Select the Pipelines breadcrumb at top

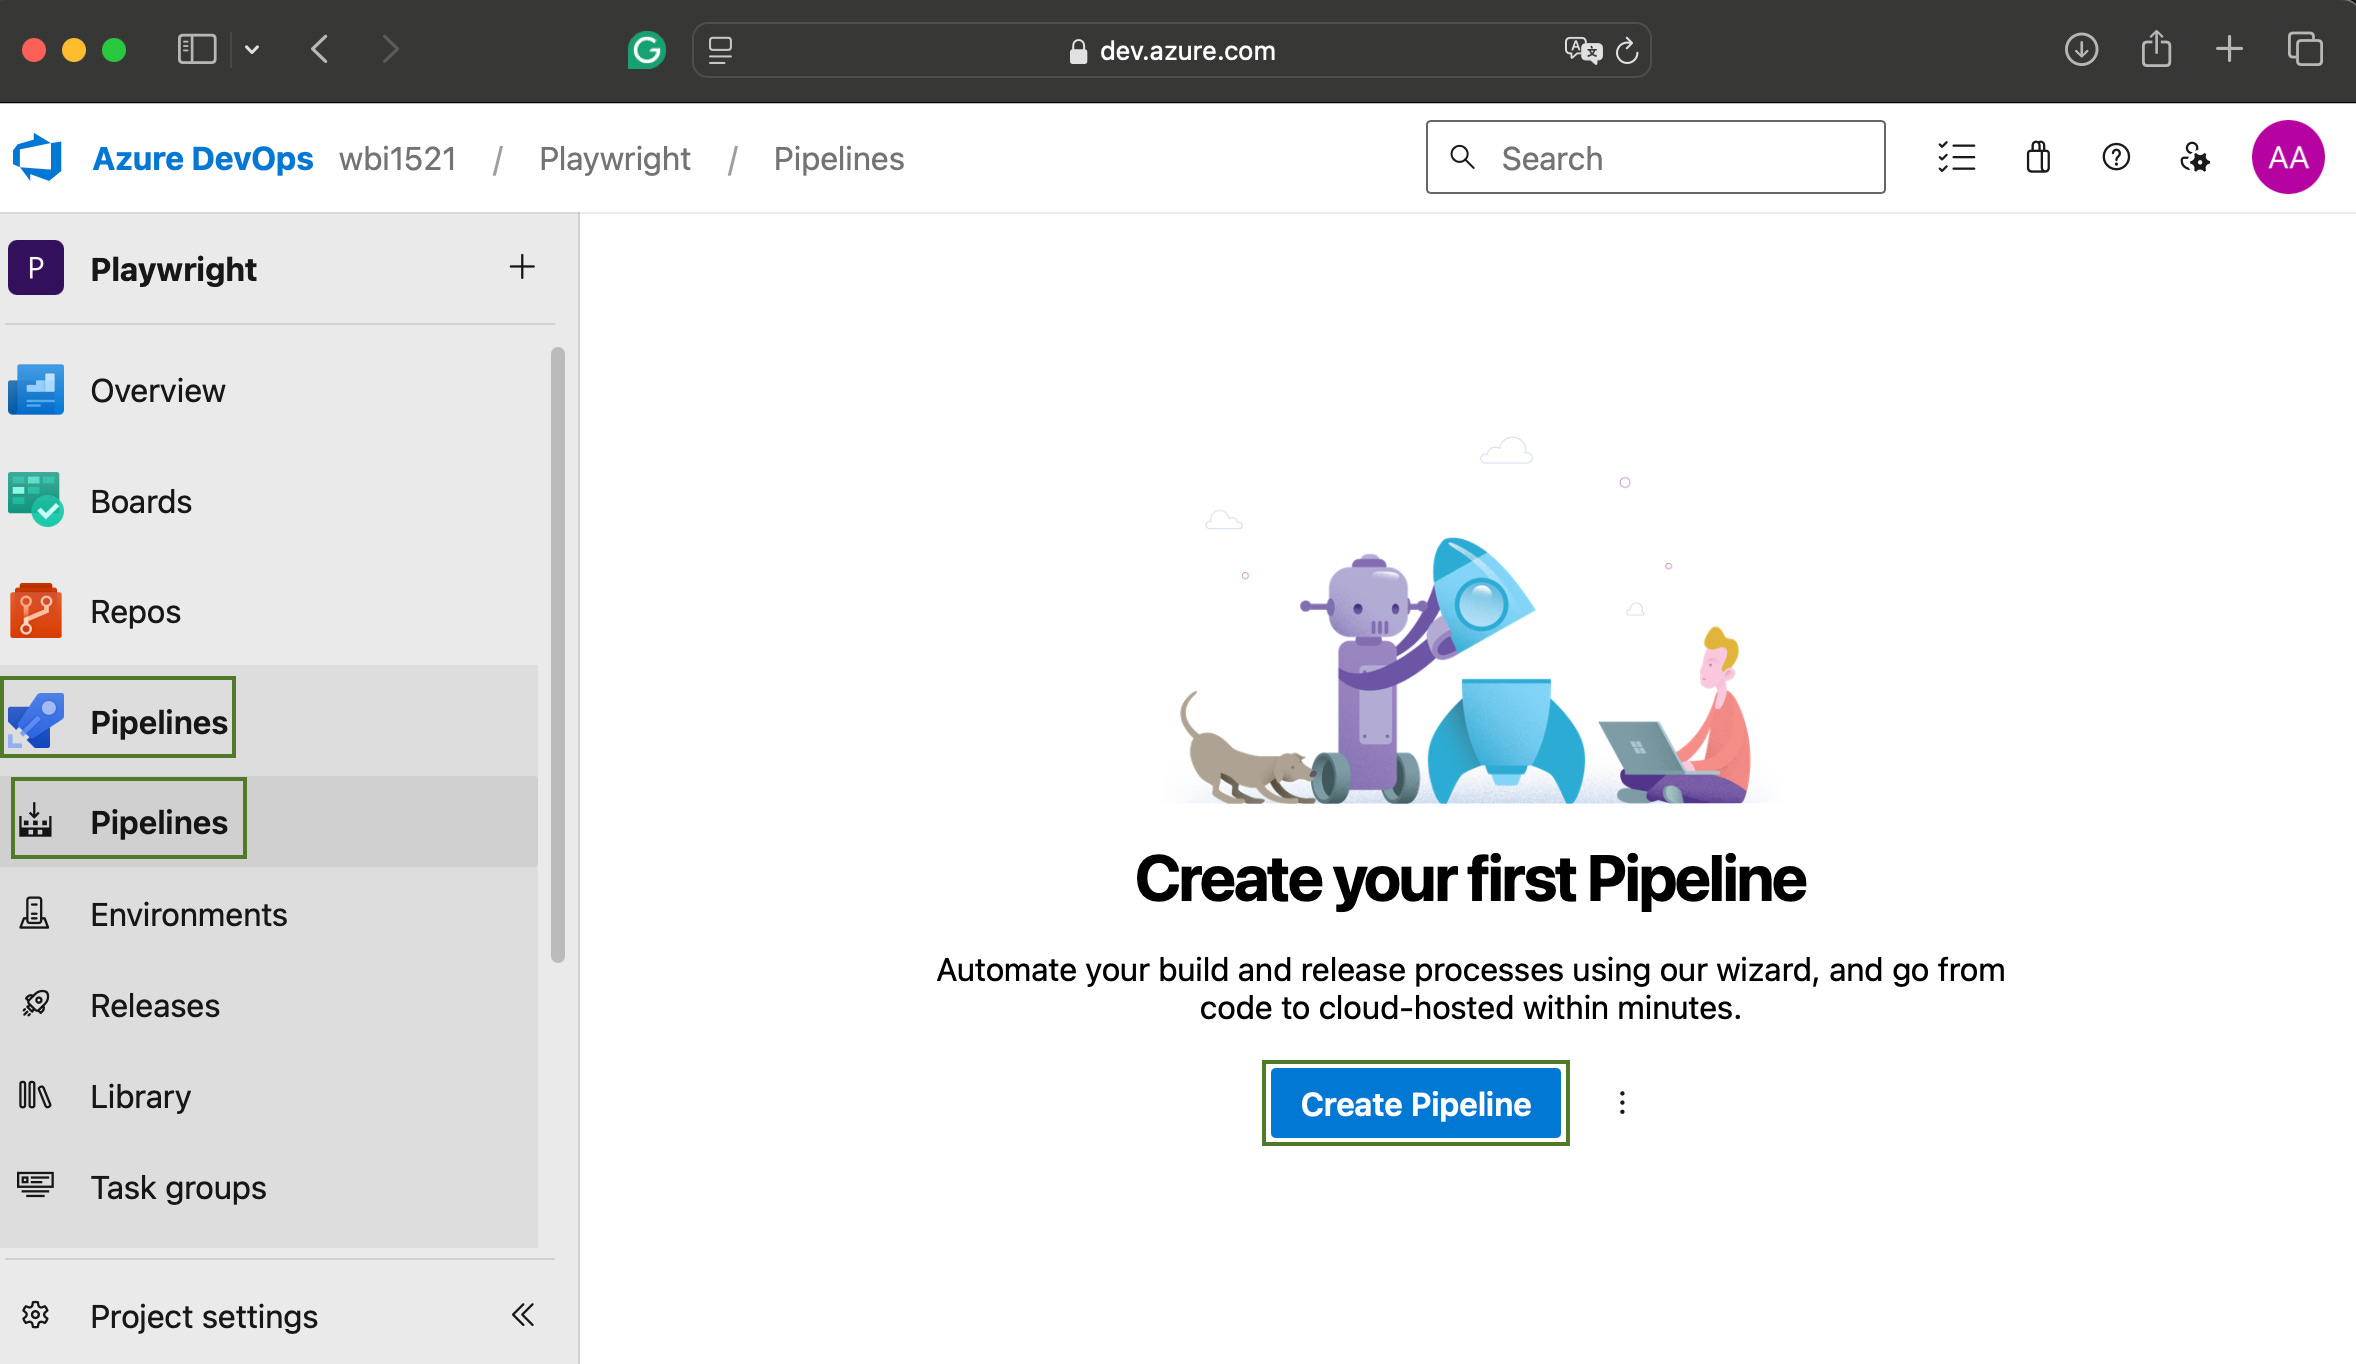[838, 158]
